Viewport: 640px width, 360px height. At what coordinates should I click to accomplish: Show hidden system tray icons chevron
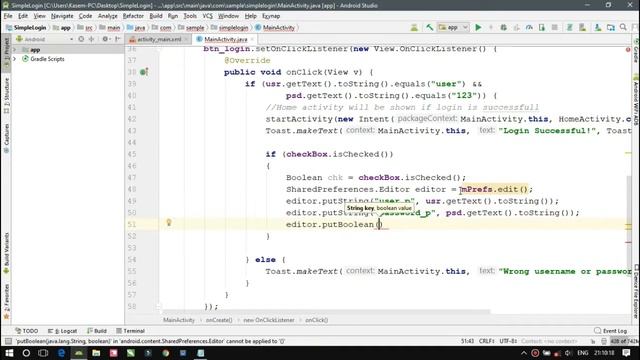524,353
